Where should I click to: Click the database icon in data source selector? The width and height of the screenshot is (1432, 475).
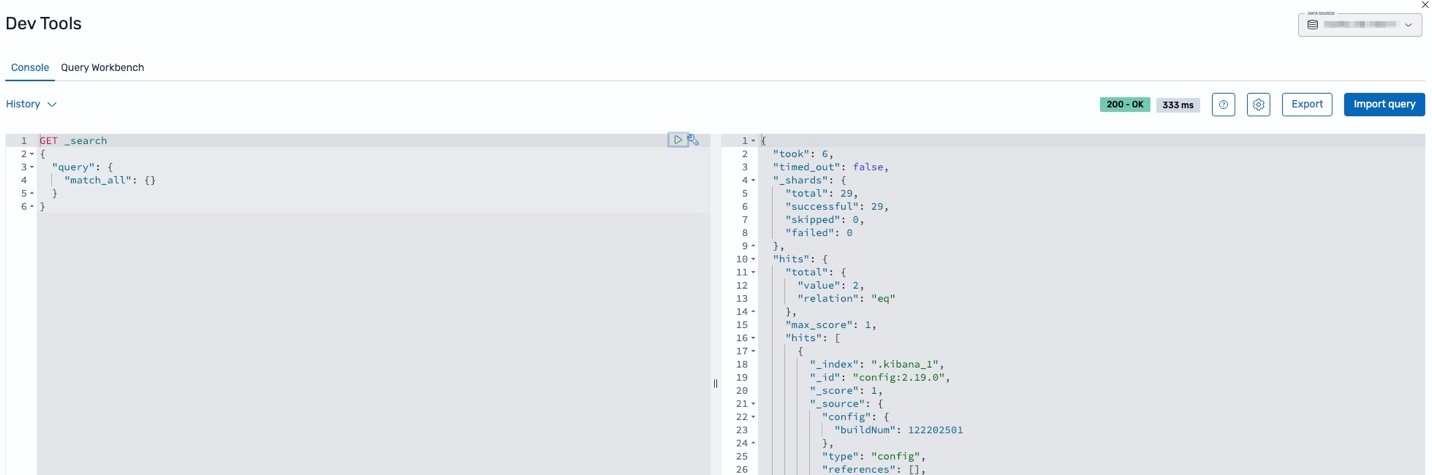pos(1313,25)
